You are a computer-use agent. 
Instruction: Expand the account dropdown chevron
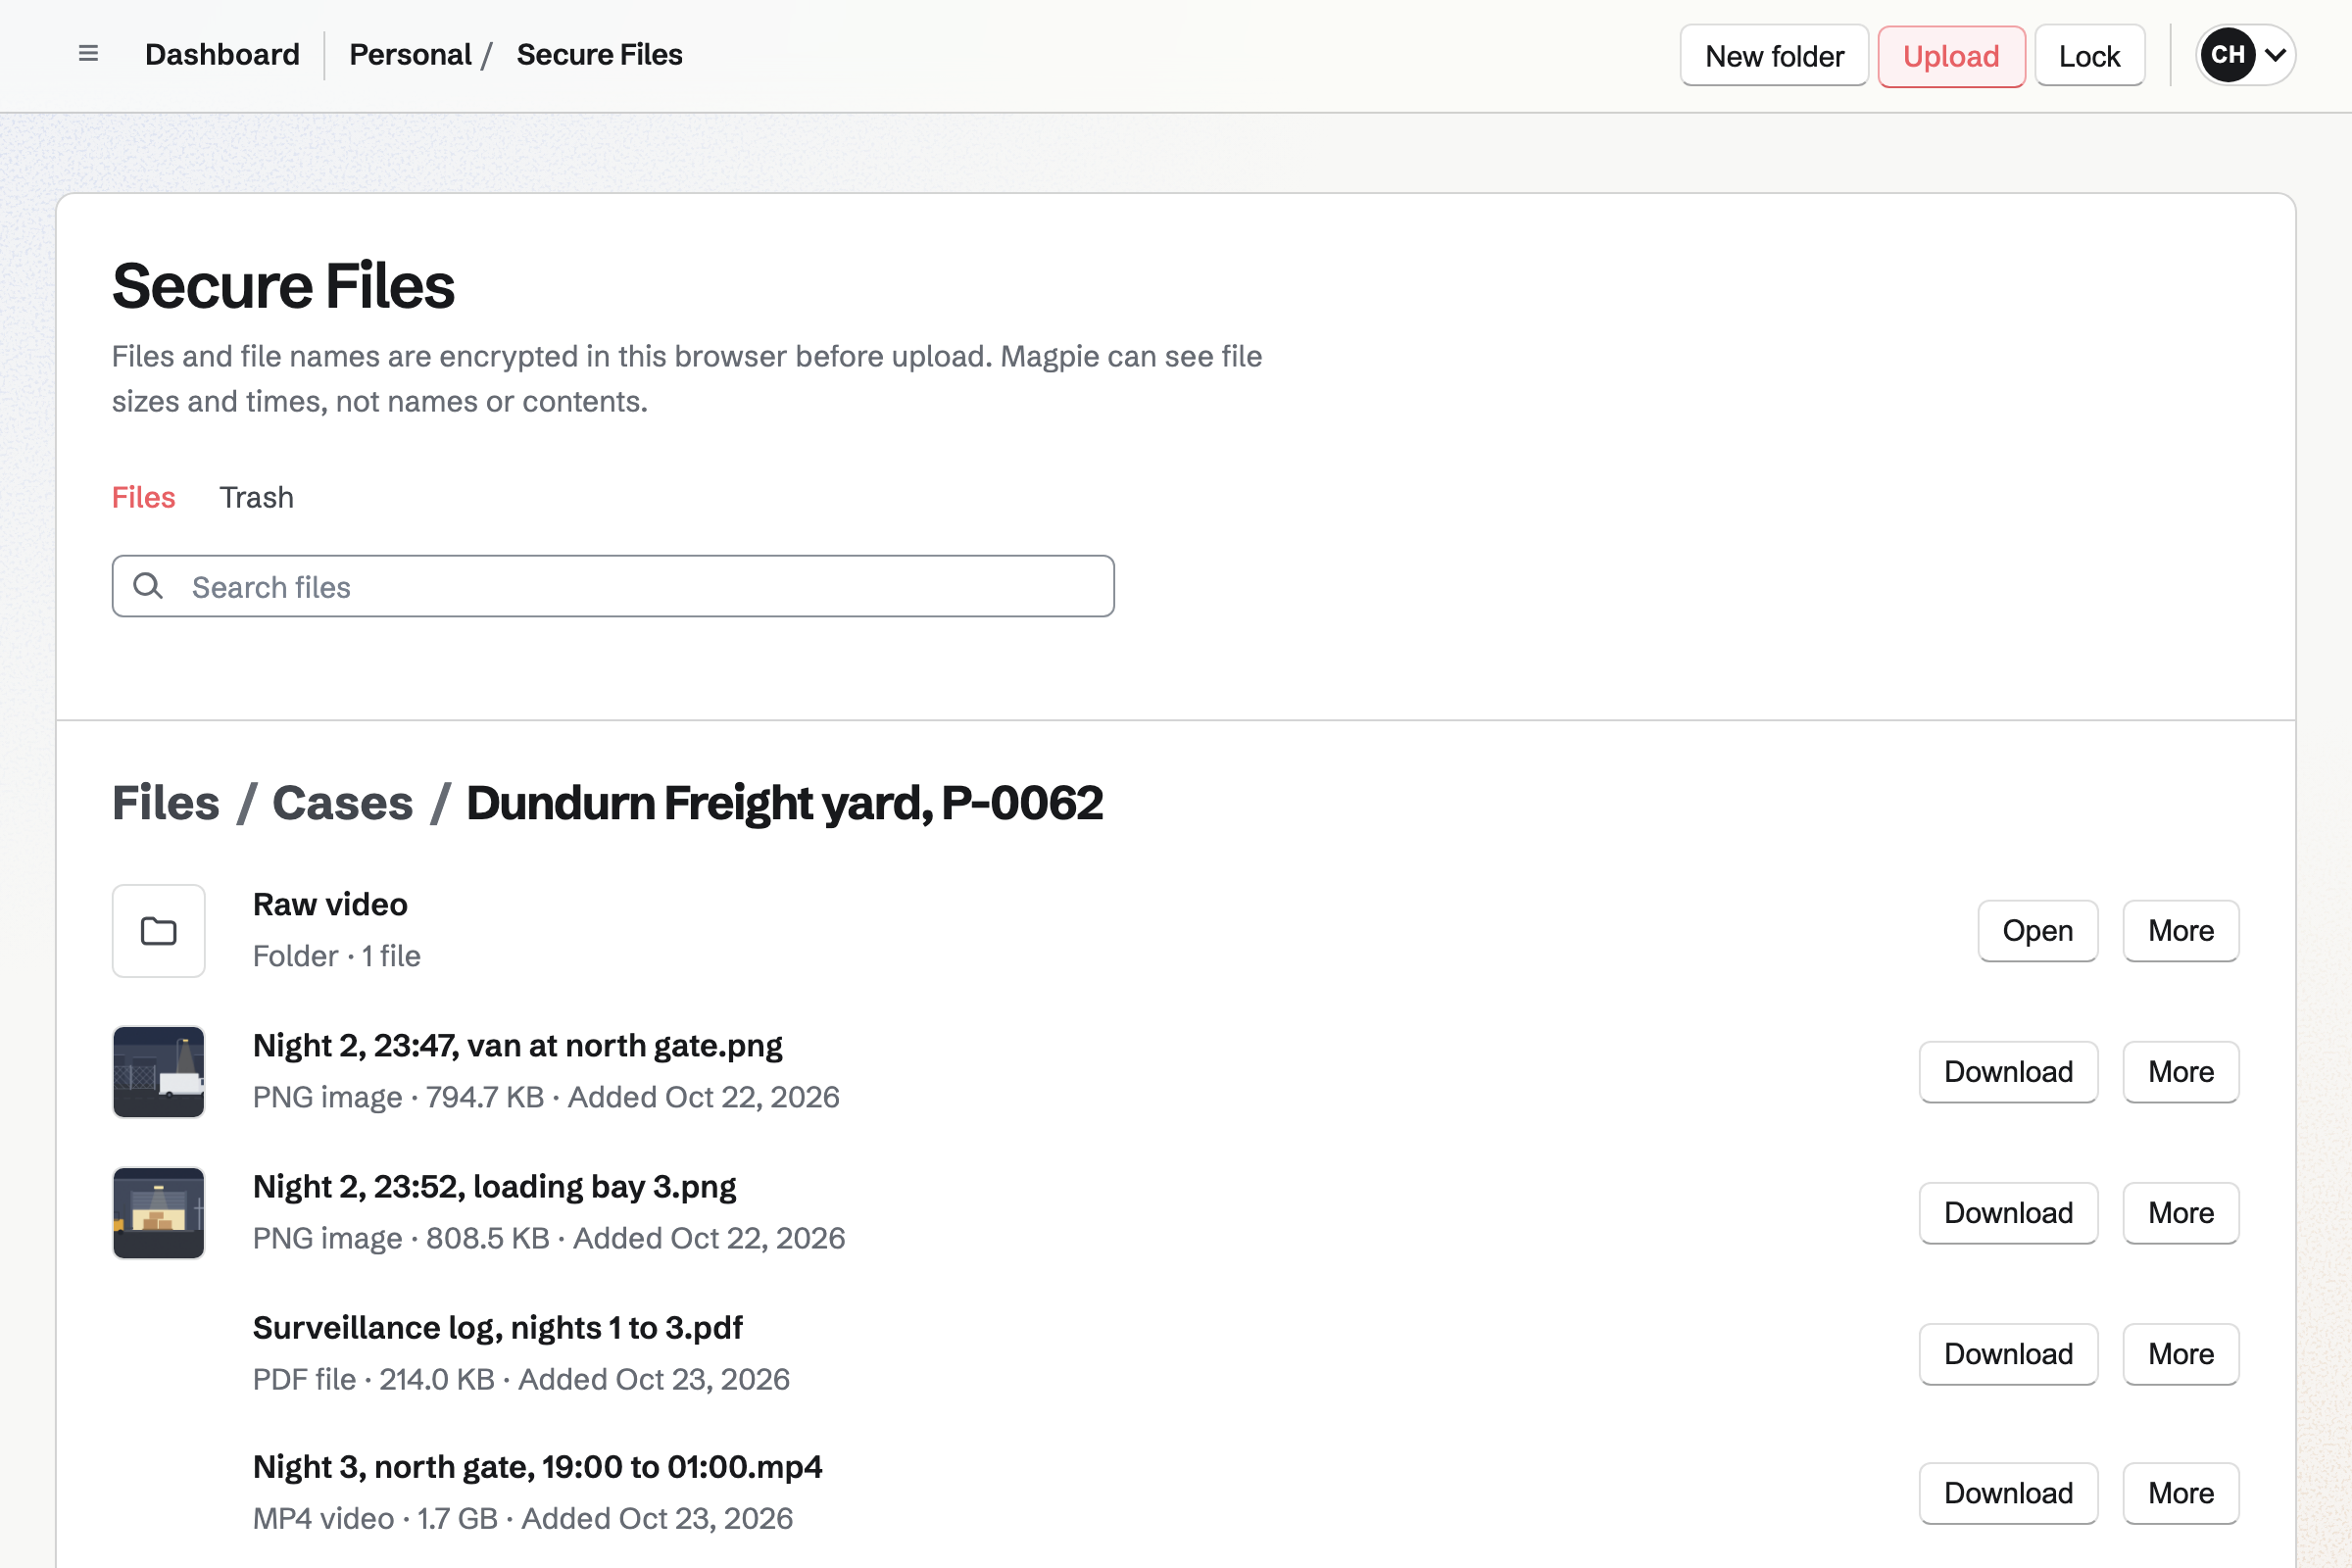click(x=2275, y=55)
